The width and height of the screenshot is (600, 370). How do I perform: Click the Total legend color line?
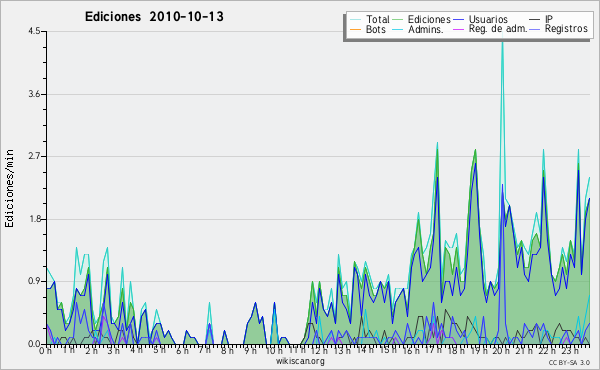pyautogui.click(x=355, y=20)
